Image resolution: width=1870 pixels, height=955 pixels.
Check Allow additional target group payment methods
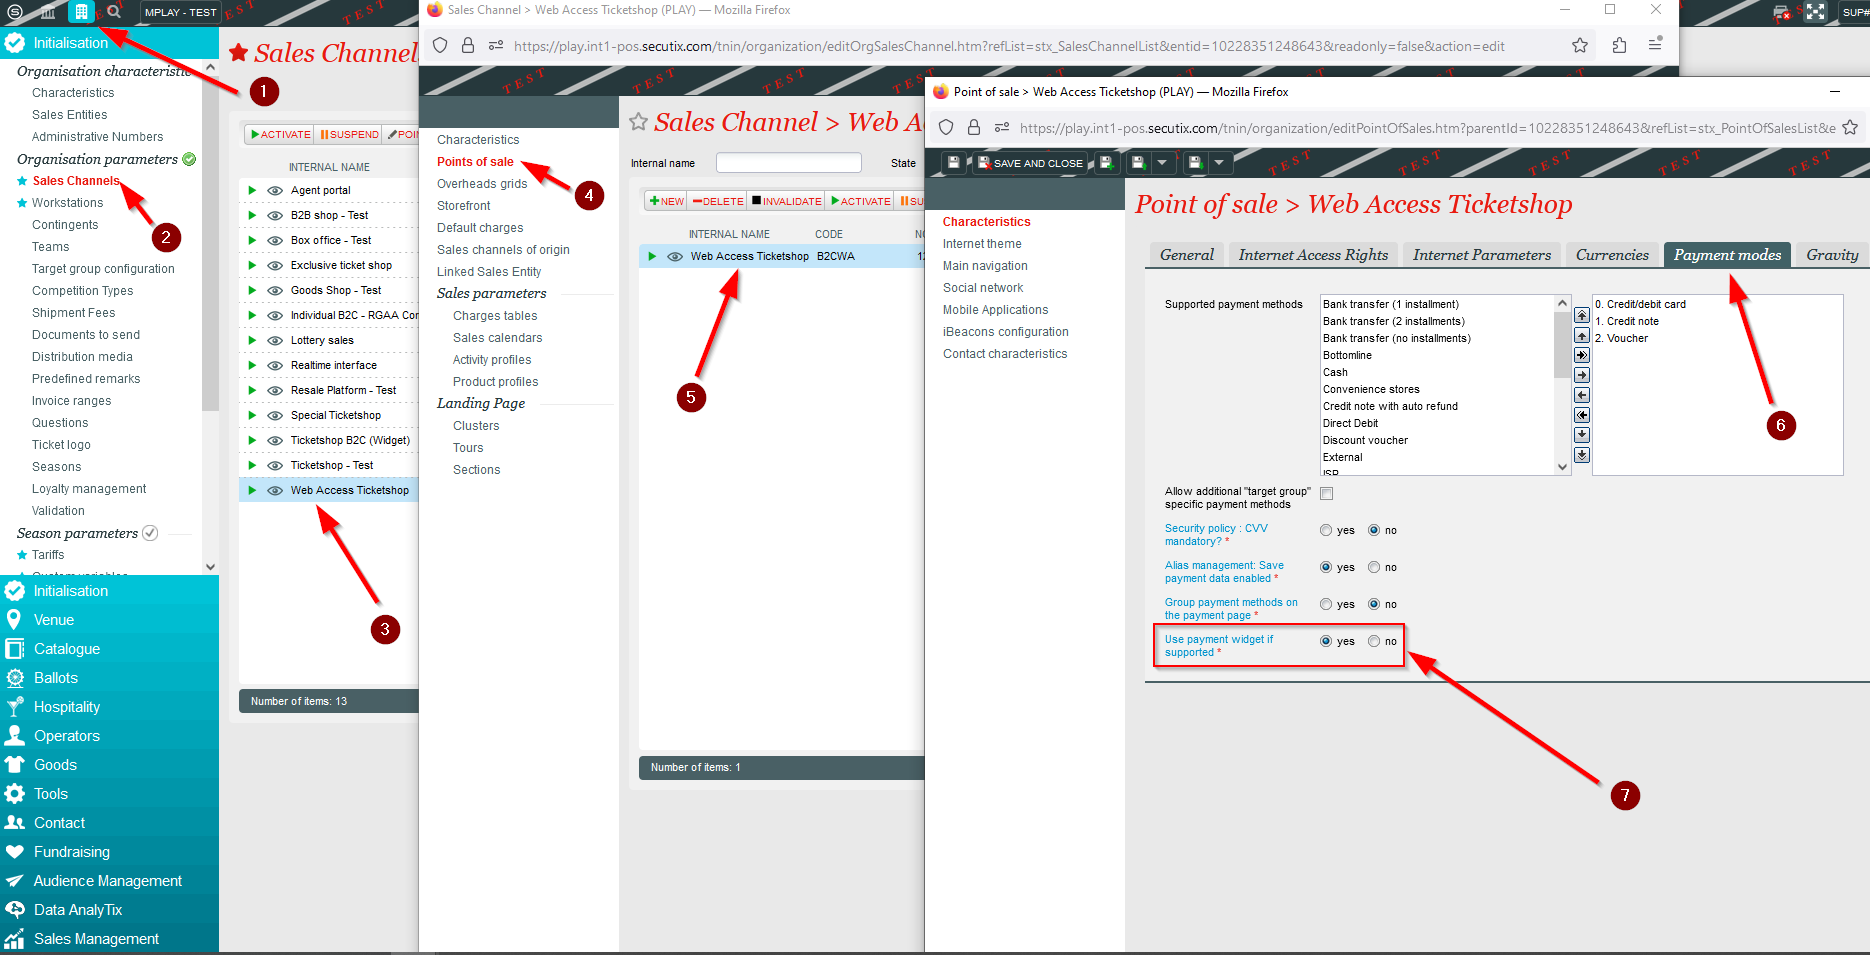(1326, 493)
